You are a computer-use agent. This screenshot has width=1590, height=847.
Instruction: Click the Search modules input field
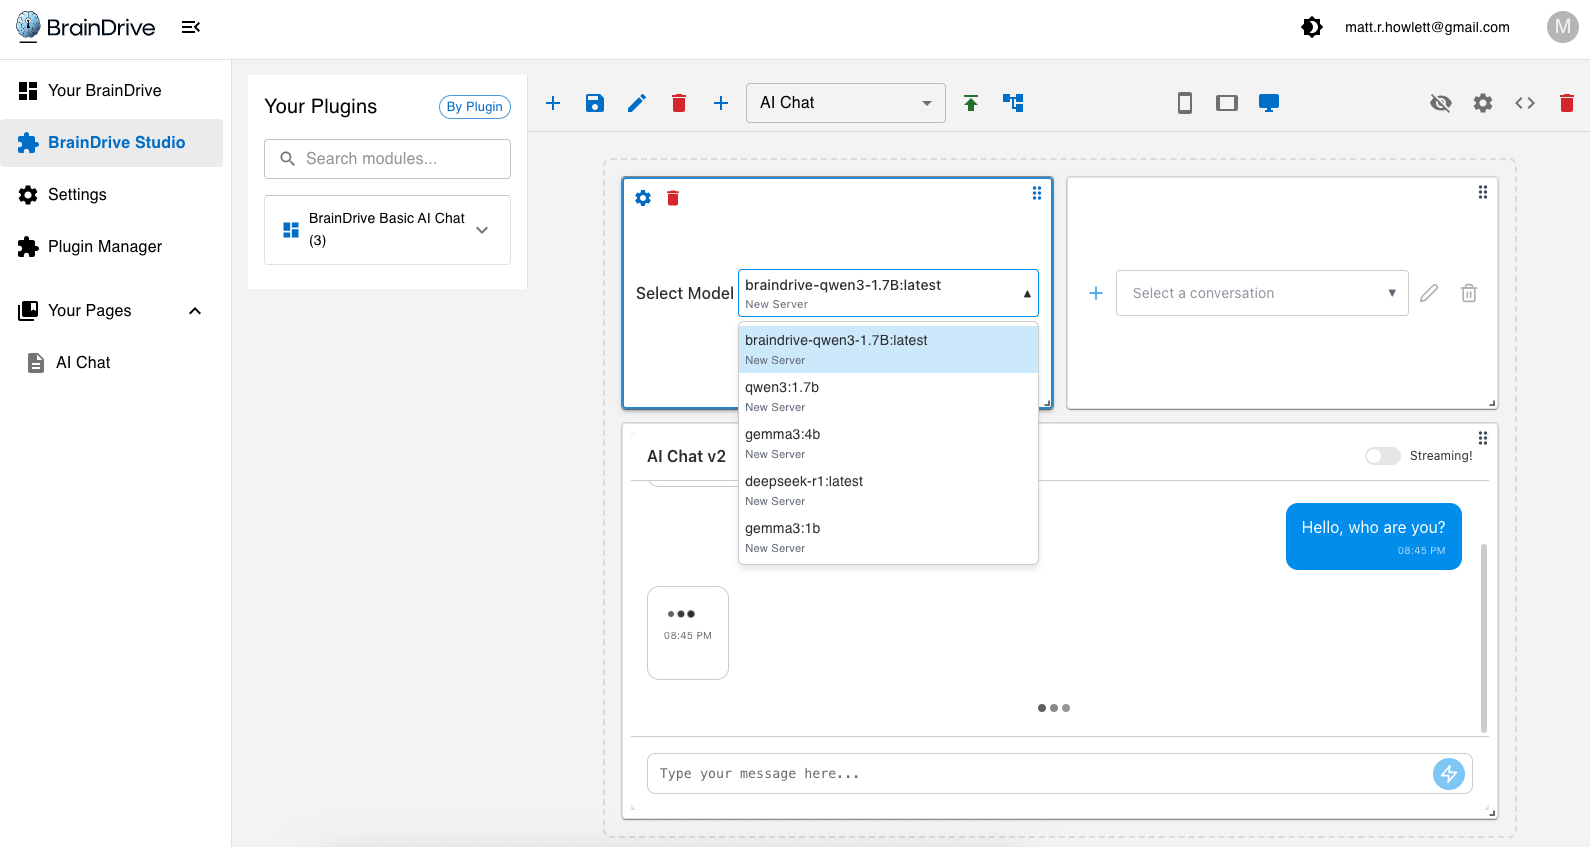click(388, 159)
